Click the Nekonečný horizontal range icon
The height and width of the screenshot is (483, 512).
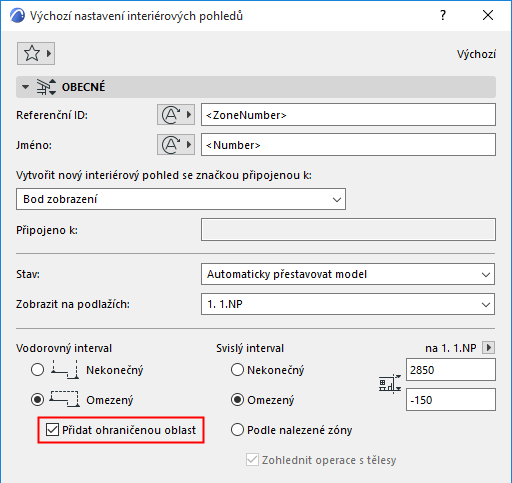pos(64,369)
